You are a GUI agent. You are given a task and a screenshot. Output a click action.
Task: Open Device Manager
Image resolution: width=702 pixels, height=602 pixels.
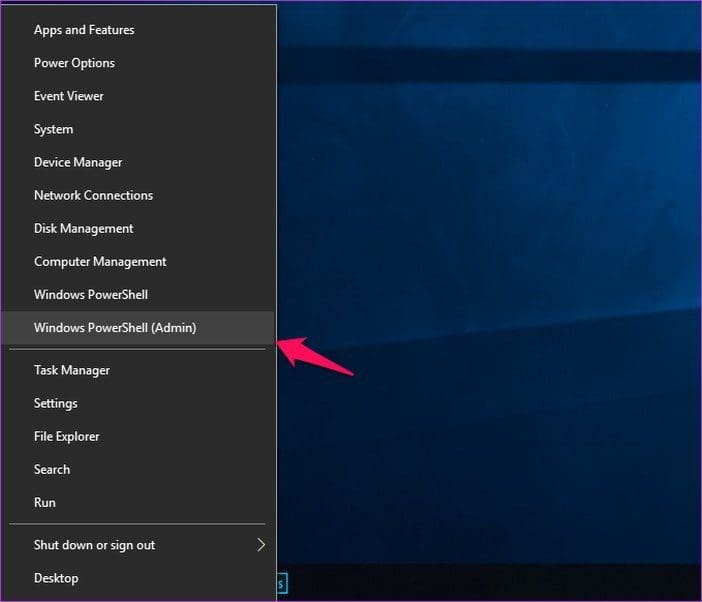point(138,162)
